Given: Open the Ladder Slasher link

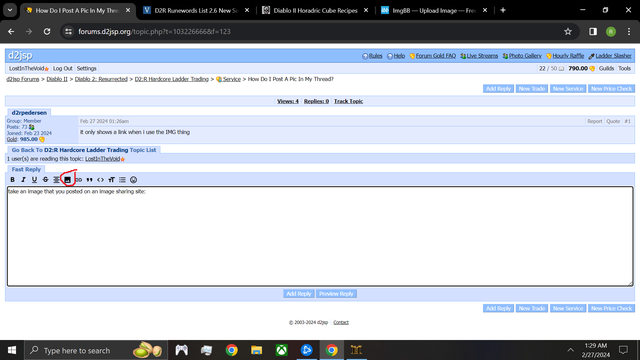Looking at the screenshot, I should (x=613, y=56).
